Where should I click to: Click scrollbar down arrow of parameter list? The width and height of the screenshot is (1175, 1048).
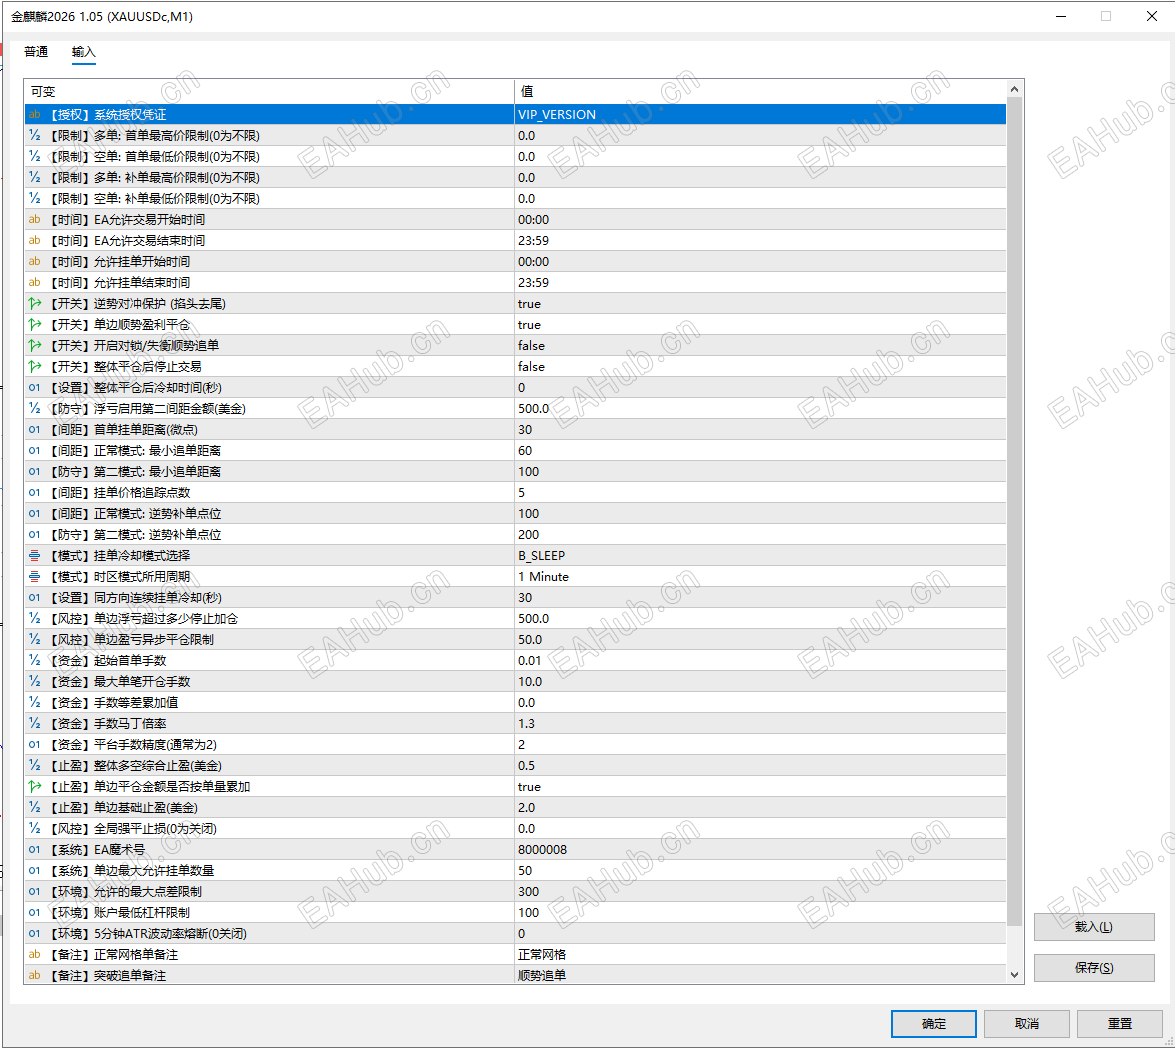click(x=1015, y=975)
